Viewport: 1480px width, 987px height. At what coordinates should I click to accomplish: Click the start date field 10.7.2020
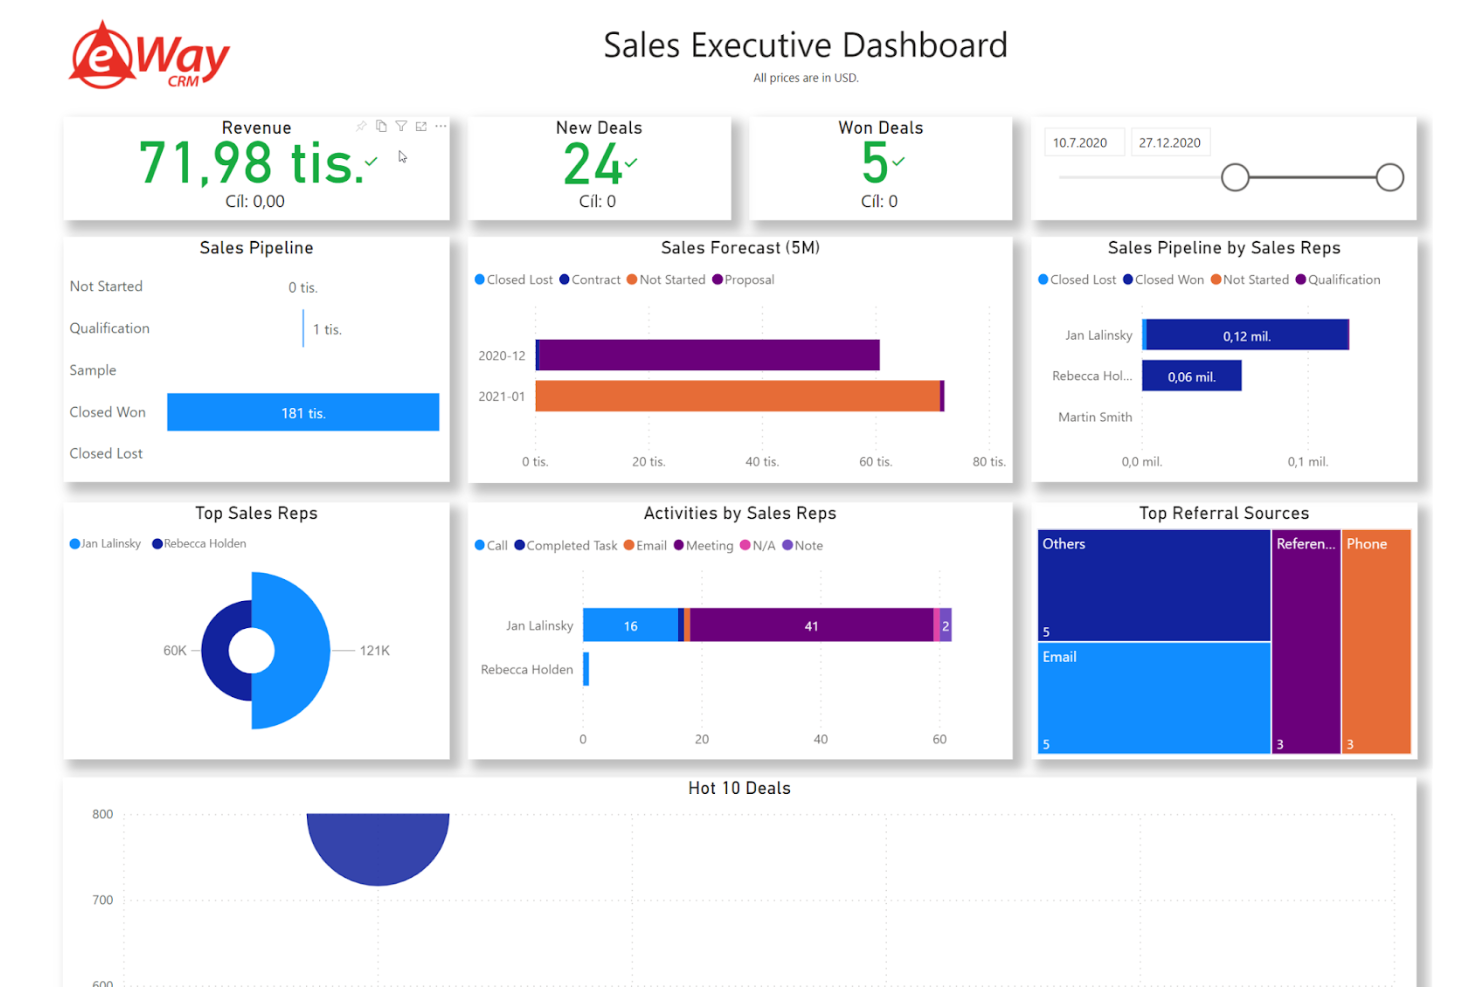coord(1084,142)
